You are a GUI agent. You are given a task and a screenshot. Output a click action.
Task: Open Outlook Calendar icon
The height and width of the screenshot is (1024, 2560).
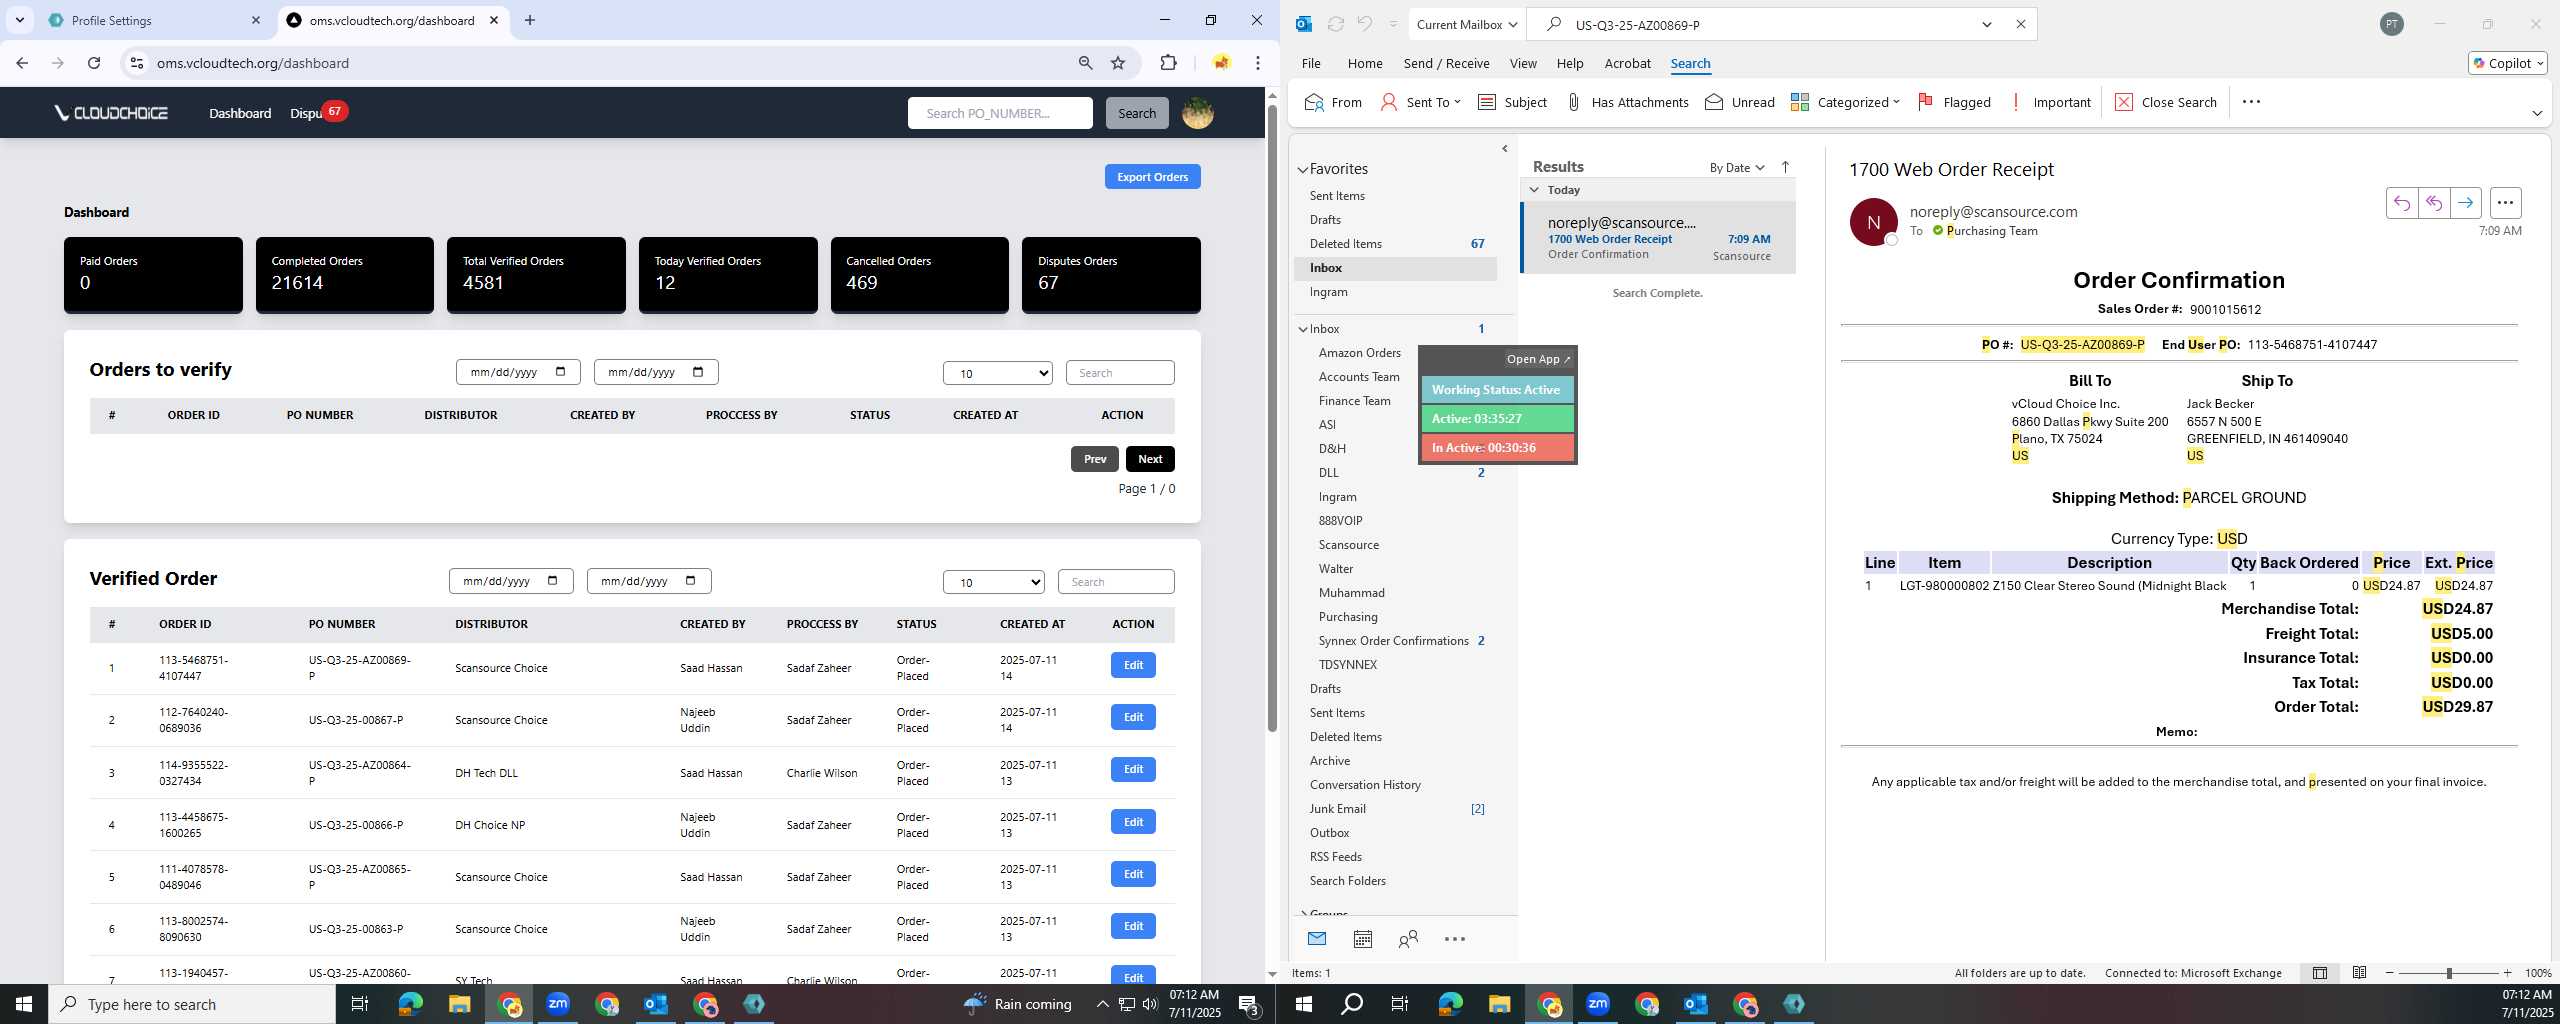pyautogui.click(x=1362, y=939)
